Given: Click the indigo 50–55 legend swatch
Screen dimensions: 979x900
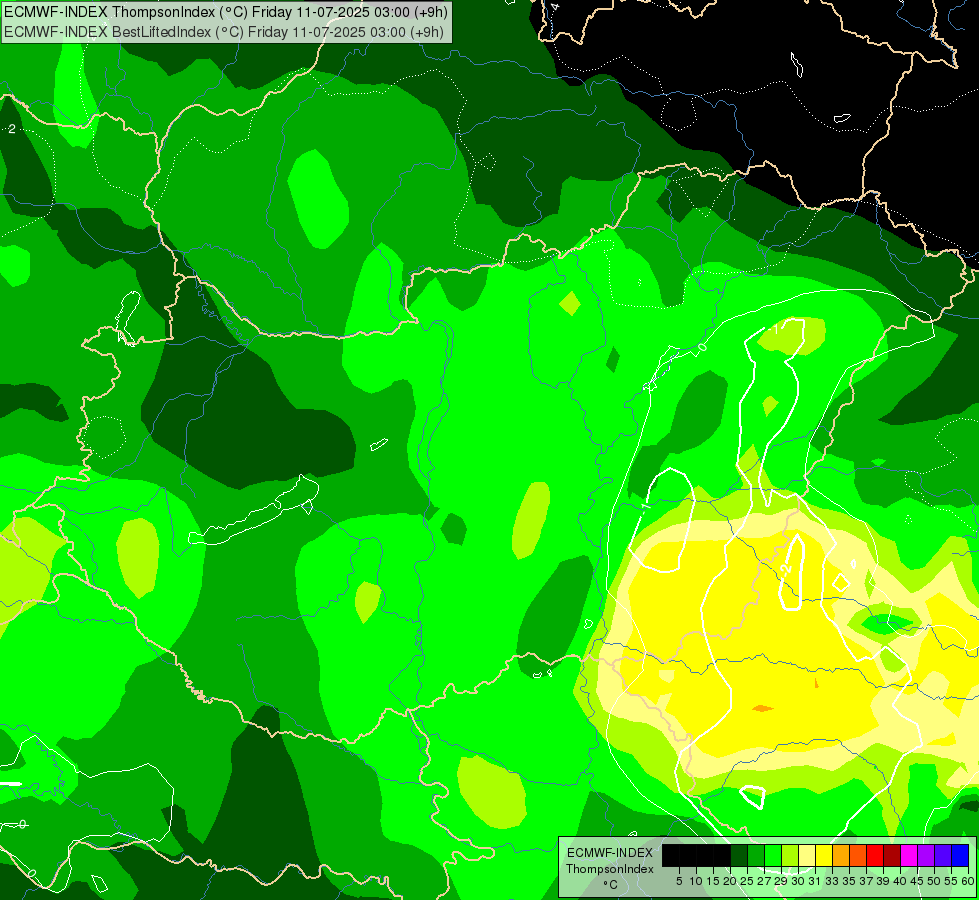Looking at the screenshot, I should [943, 855].
